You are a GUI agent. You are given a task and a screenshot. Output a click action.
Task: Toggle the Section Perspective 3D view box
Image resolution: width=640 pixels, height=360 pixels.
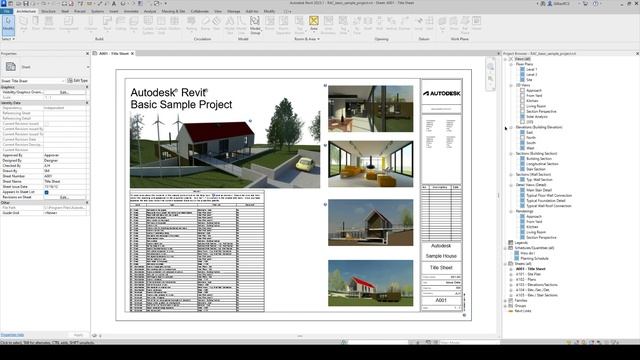[522, 111]
